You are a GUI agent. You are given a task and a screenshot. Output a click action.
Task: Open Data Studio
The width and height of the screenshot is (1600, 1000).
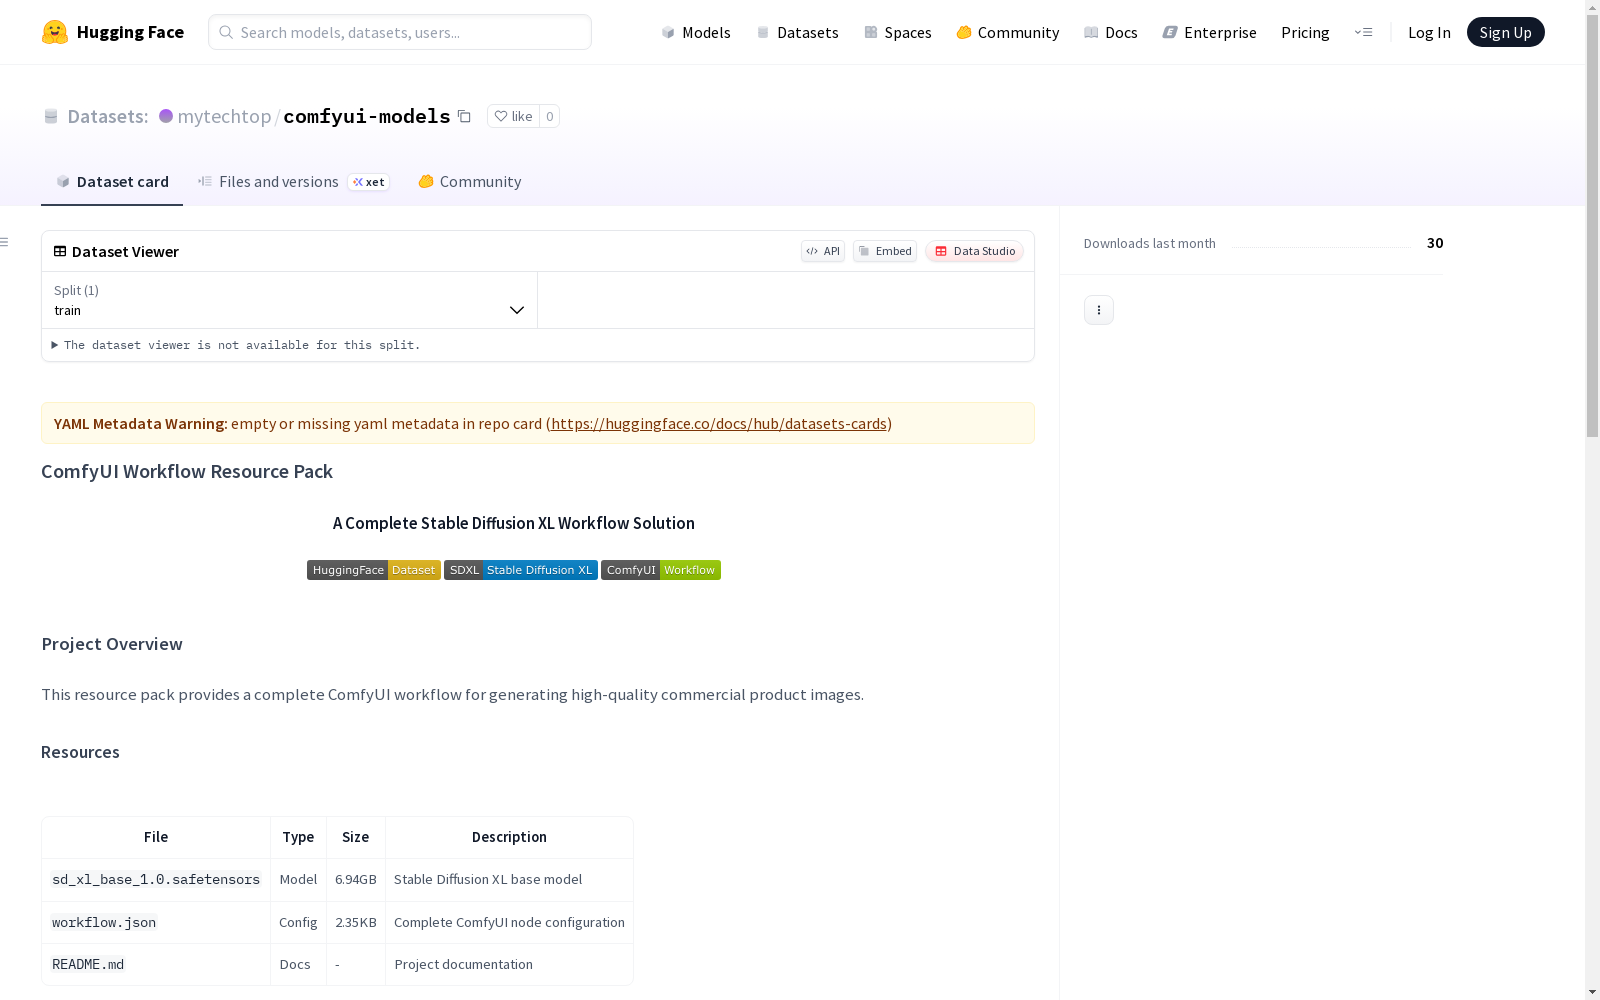[974, 251]
